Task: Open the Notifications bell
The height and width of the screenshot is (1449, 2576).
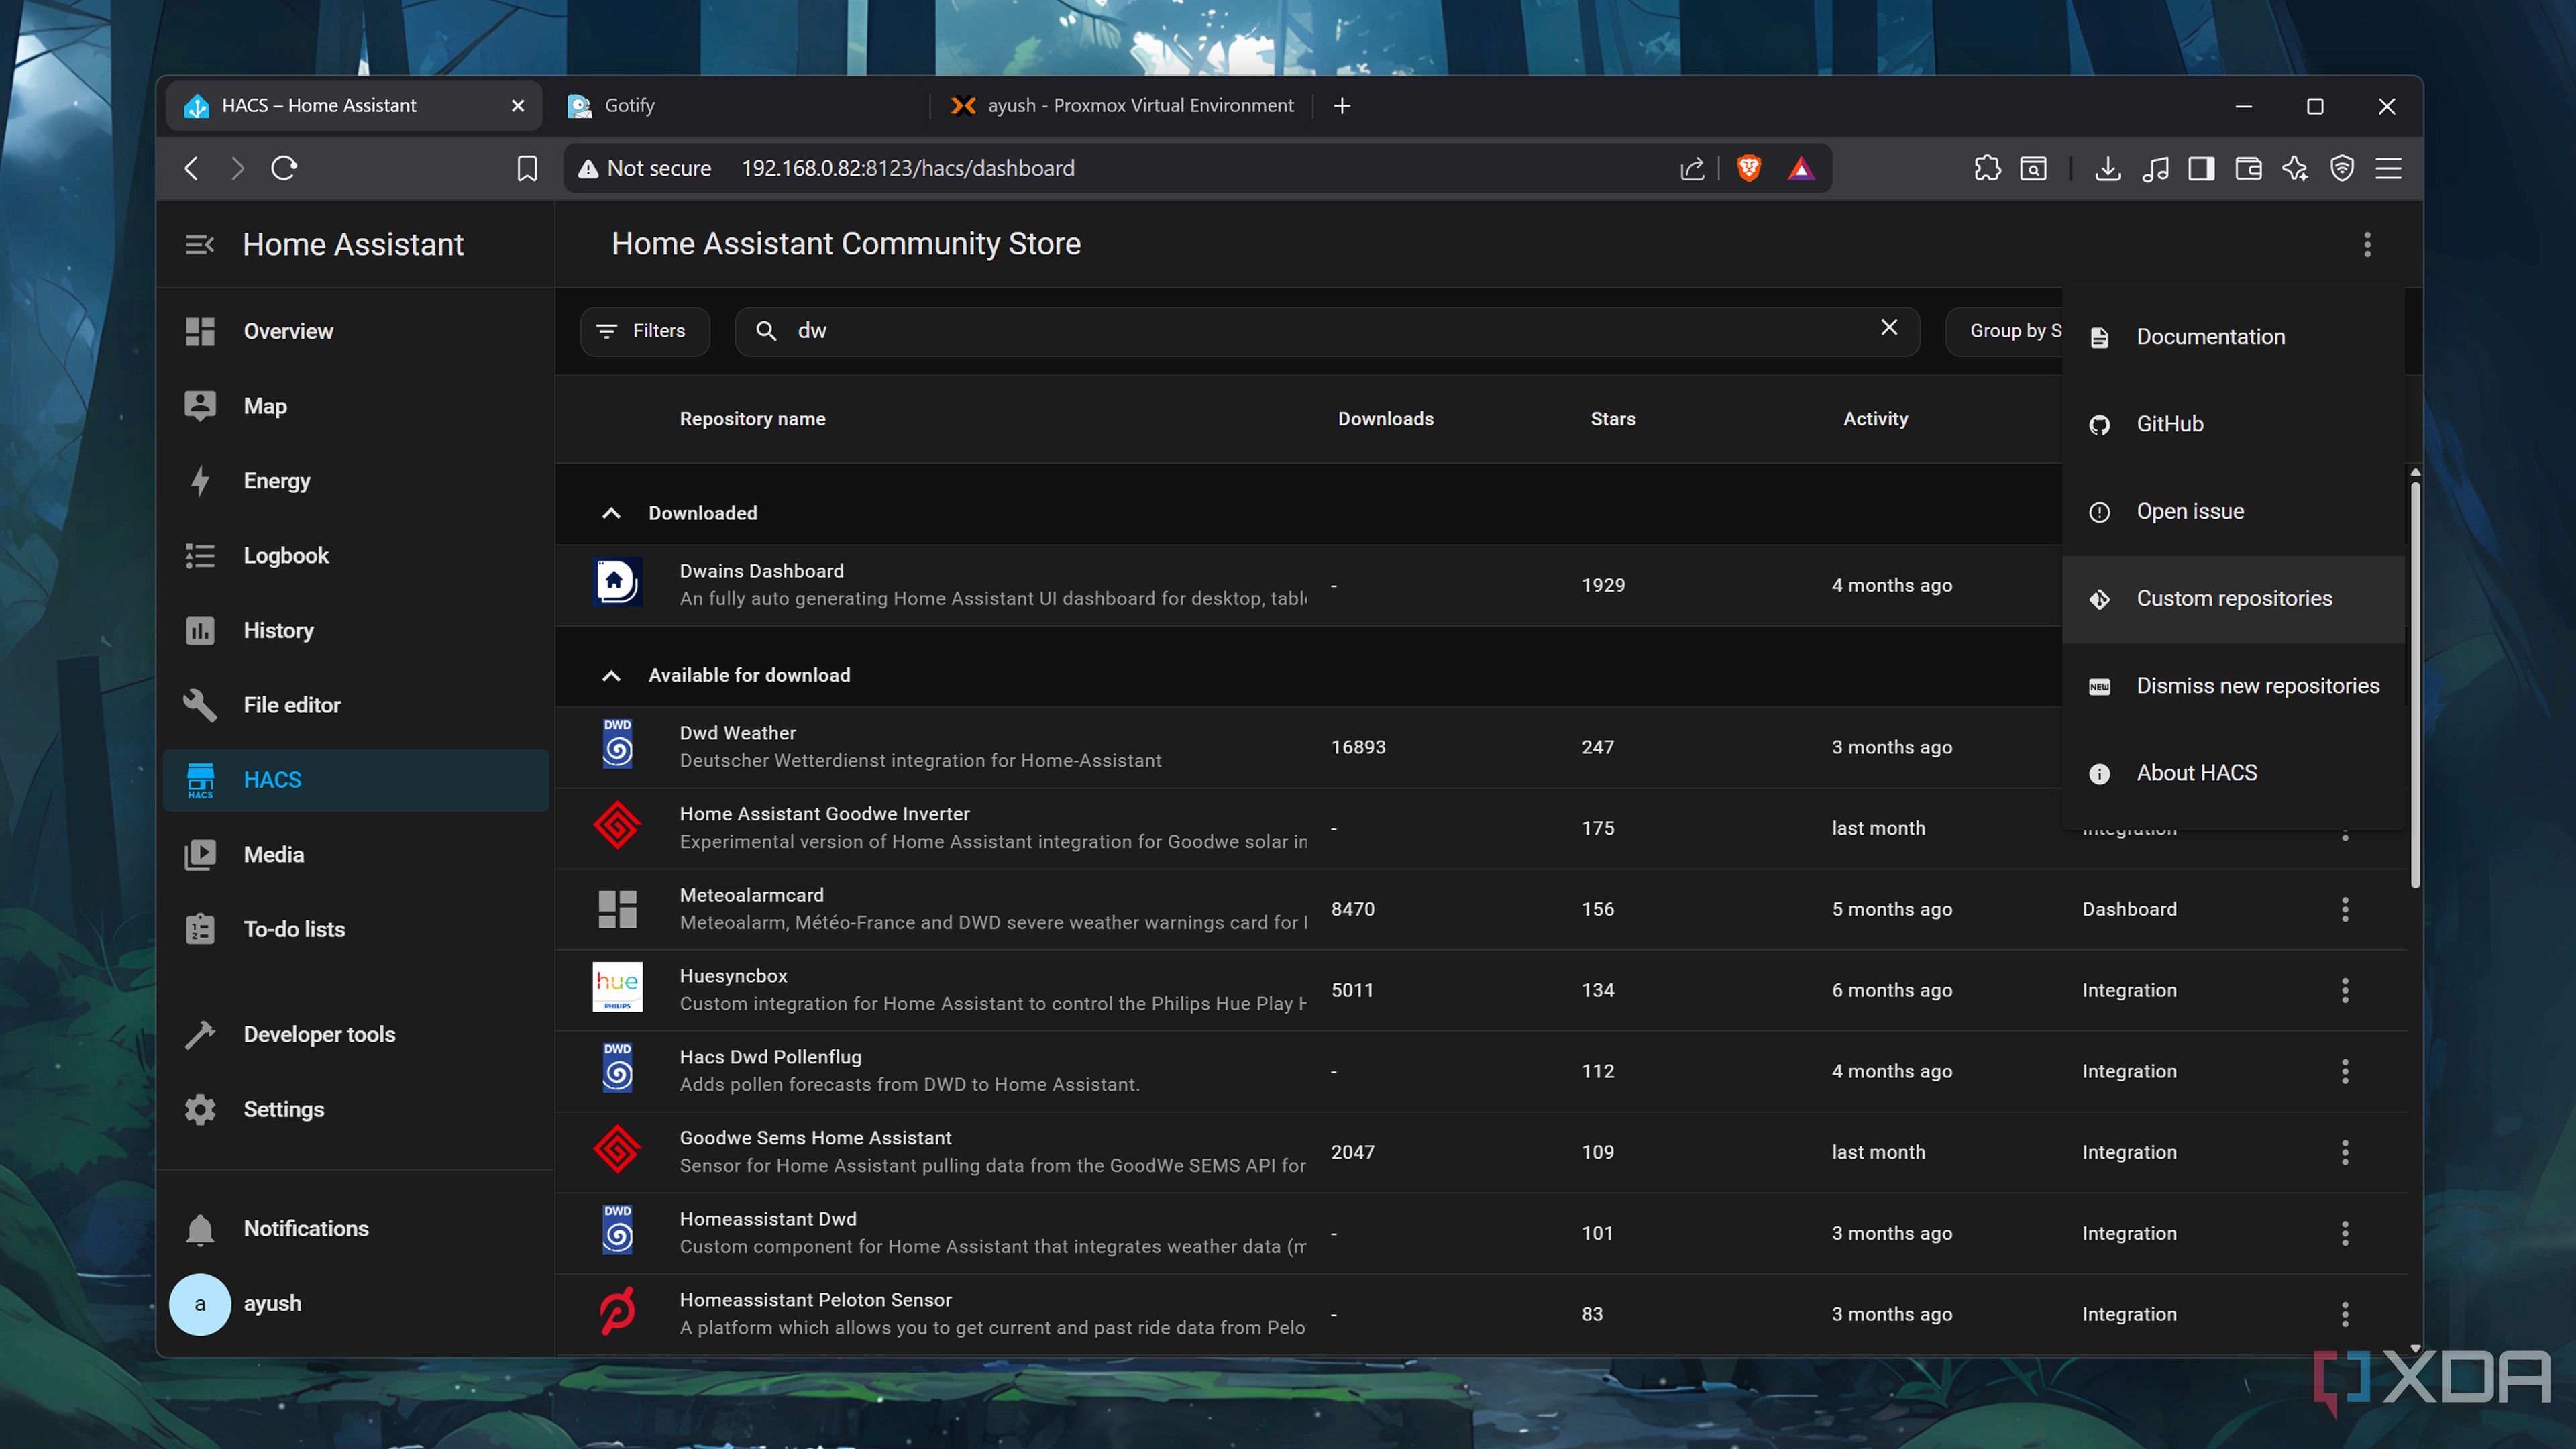Action: [x=200, y=1229]
